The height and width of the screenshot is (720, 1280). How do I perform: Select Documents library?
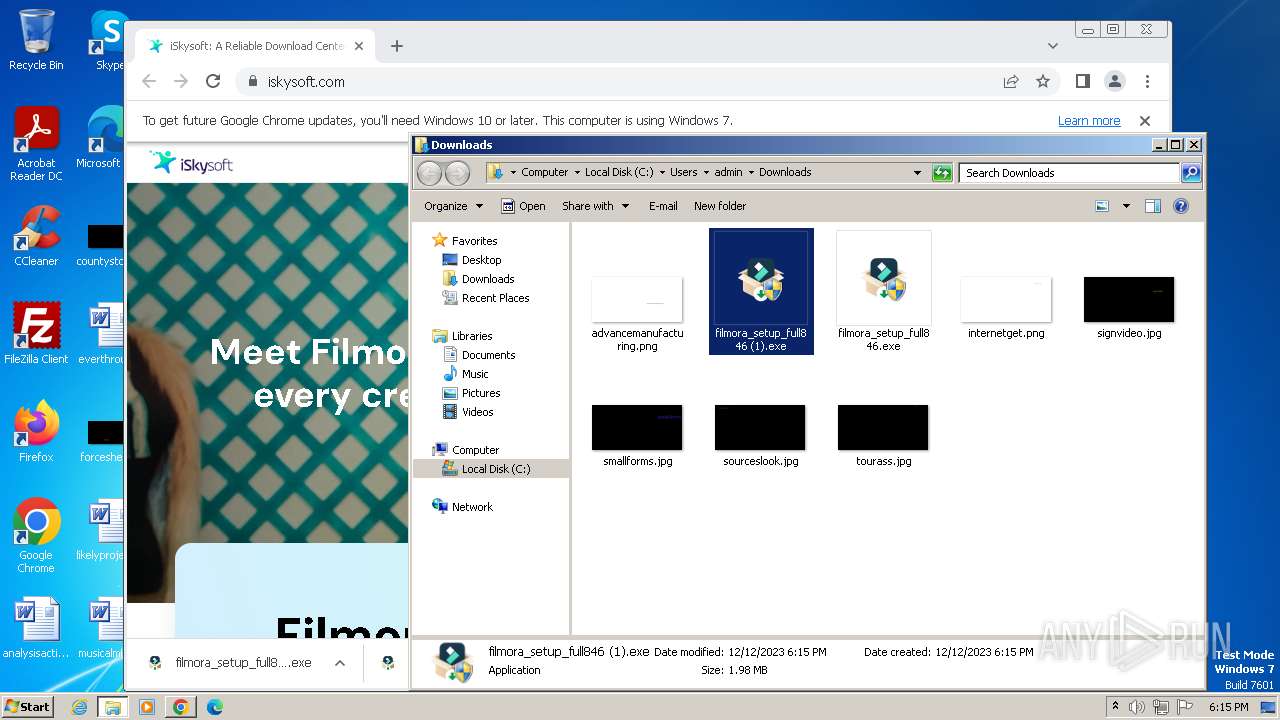coord(488,355)
